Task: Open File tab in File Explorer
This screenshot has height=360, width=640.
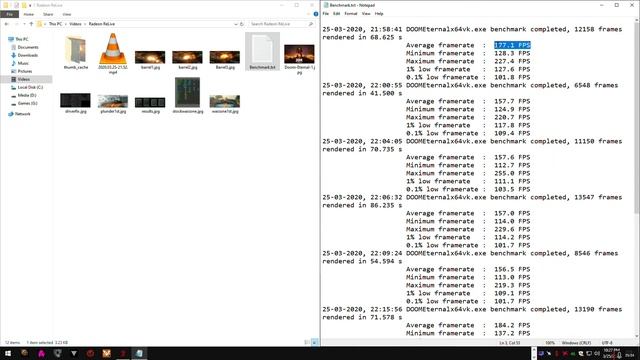Action: 9,14
